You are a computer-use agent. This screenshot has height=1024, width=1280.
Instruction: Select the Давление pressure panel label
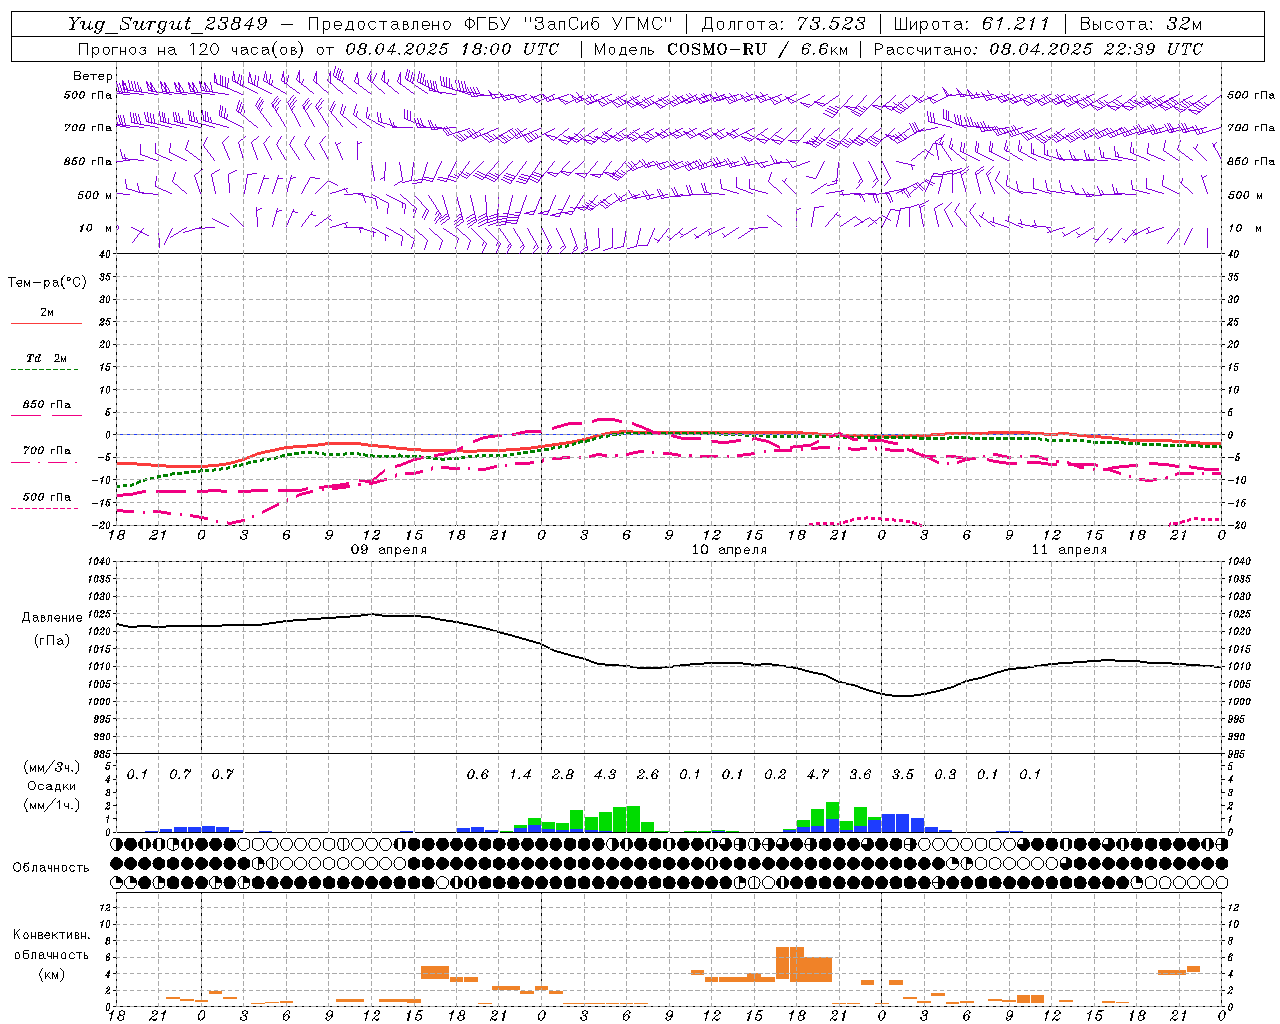click(52, 618)
